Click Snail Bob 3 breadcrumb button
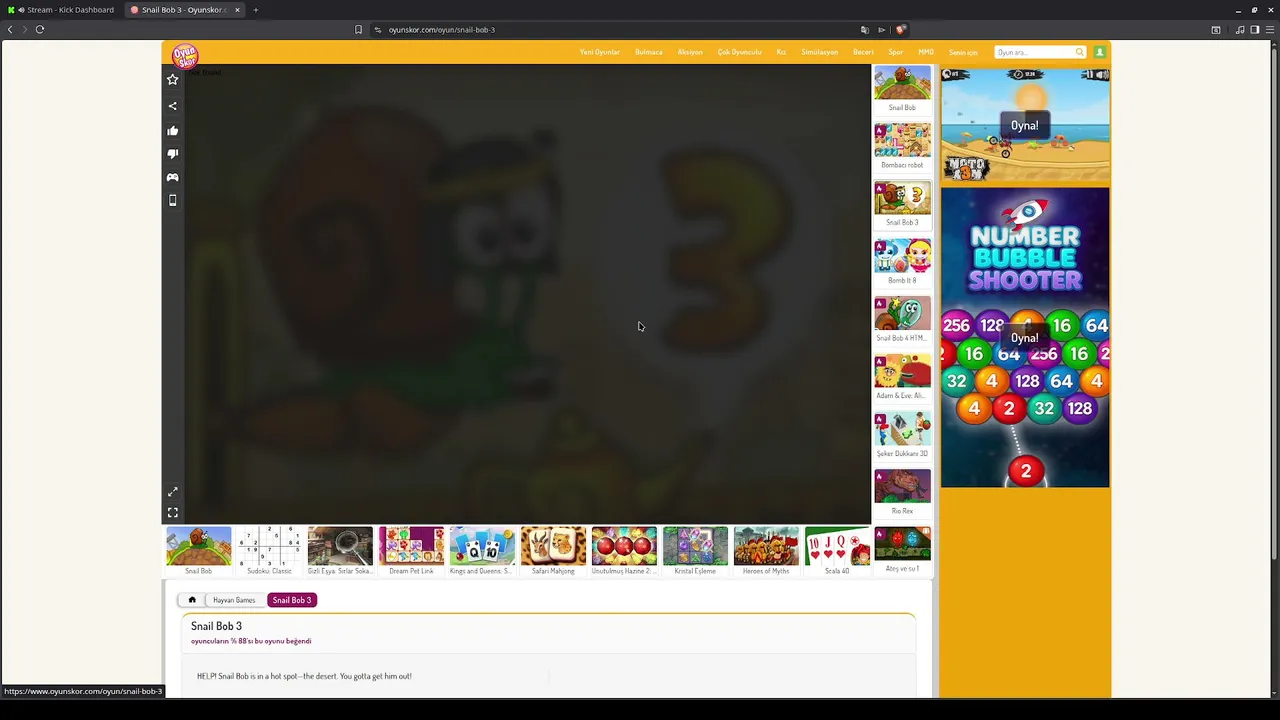The width and height of the screenshot is (1280, 720). point(292,600)
